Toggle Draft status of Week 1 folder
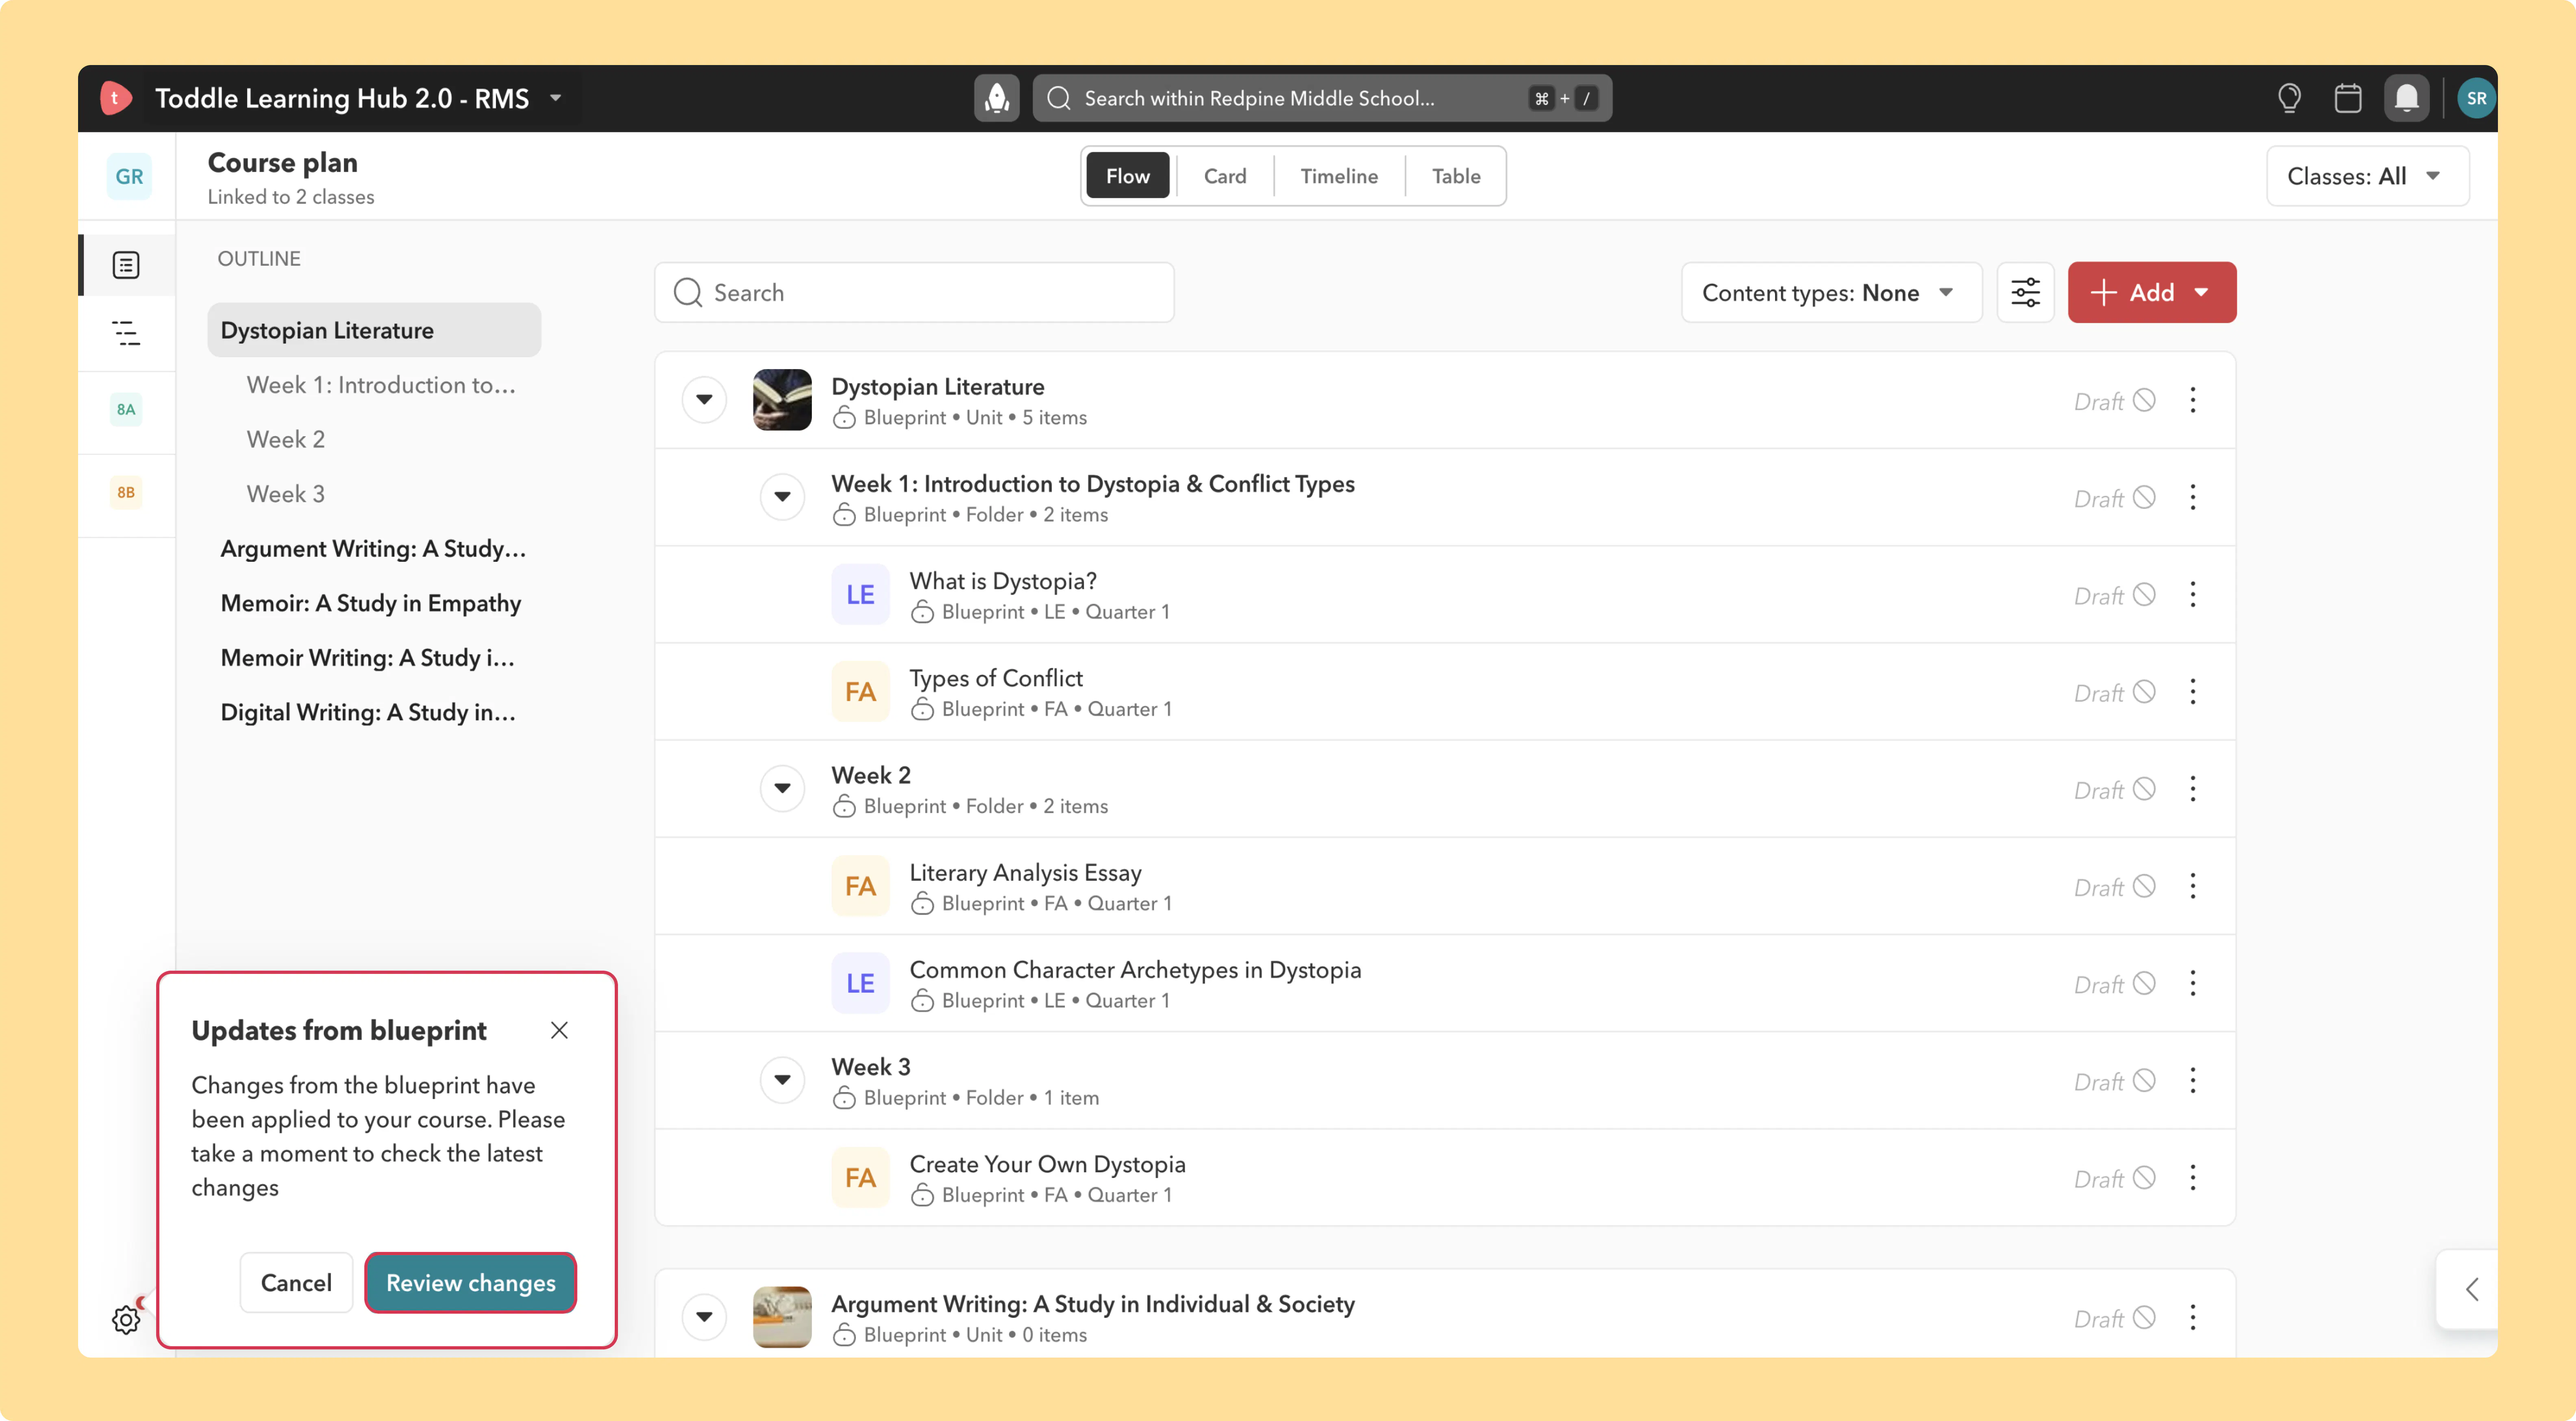Image resolution: width=2576 pixels, height=1421 pixels. [x=2114, y=498]
